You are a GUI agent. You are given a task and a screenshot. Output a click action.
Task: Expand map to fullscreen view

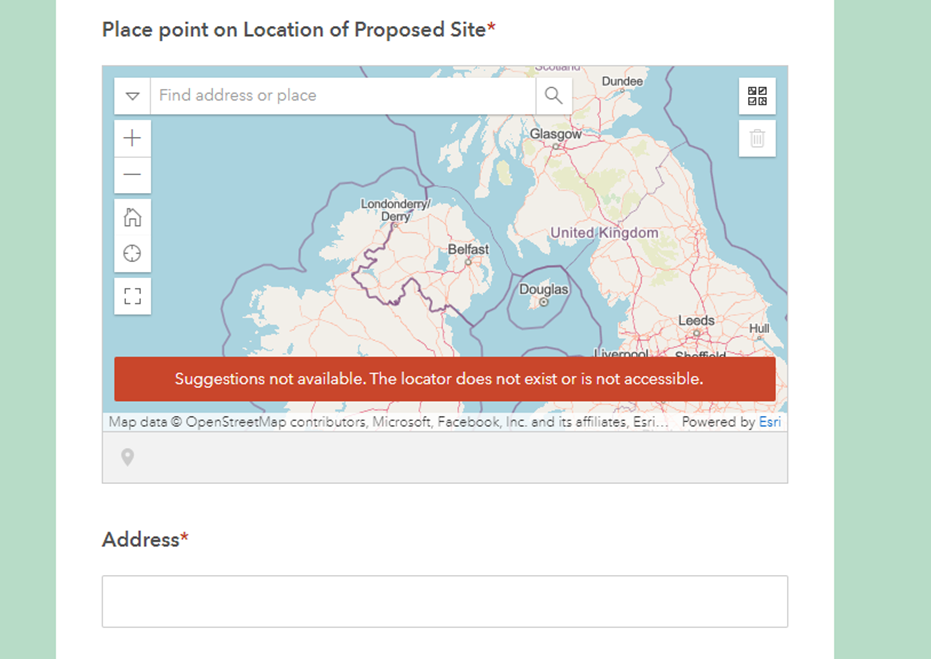tap(132, 296)
